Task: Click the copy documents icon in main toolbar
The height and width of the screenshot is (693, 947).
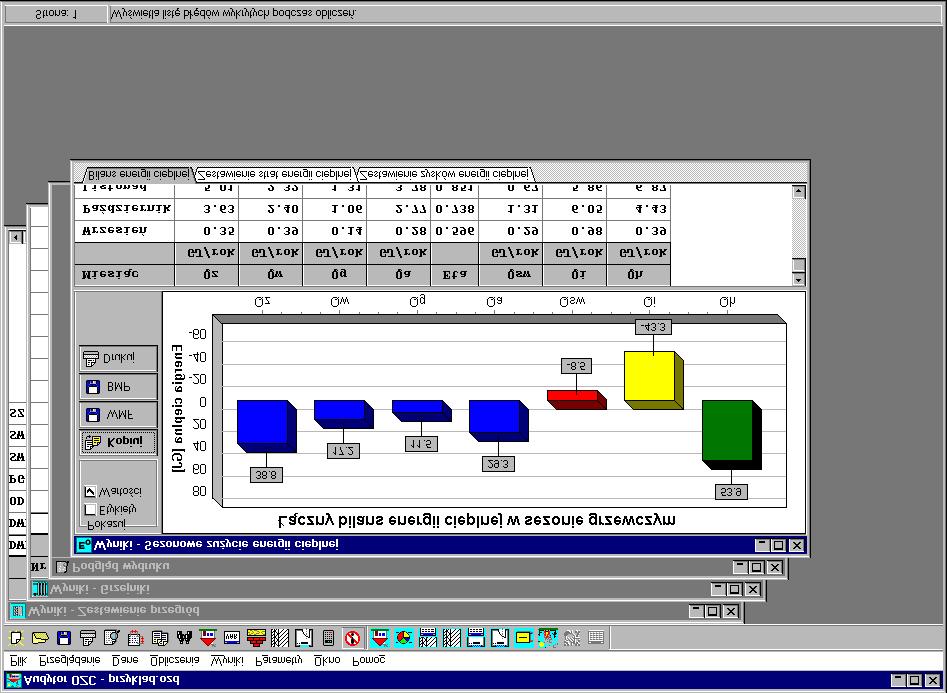Action: point(160,637)
